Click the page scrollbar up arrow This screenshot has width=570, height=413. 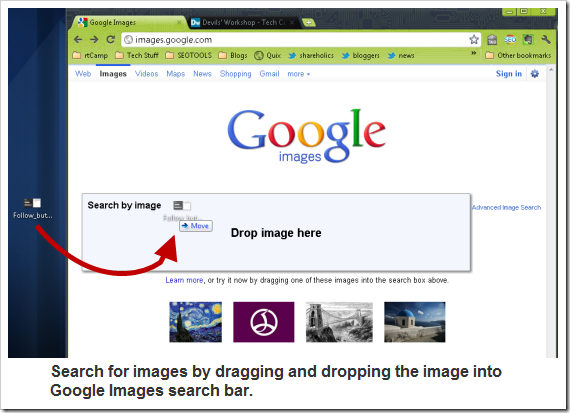(551, 69)
